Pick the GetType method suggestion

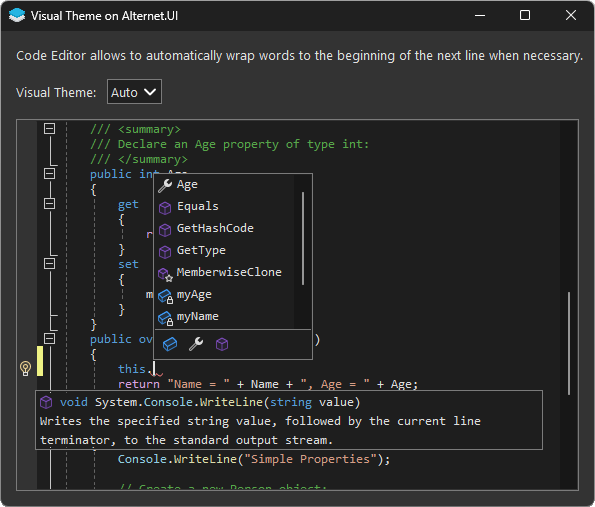pyautogui.click(x=224, y=251)
